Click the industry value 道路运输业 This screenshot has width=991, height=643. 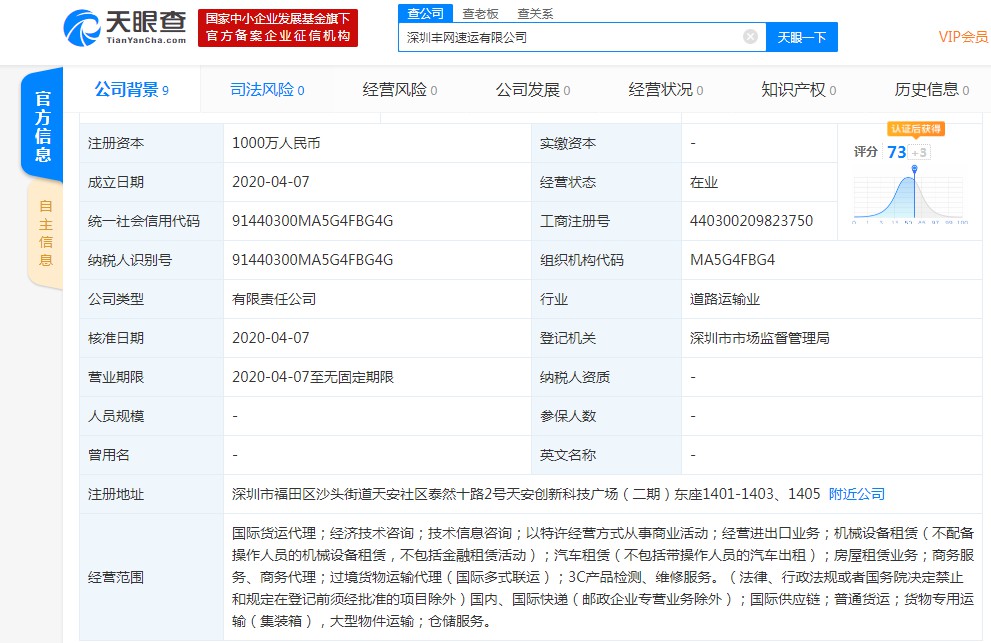725,299
